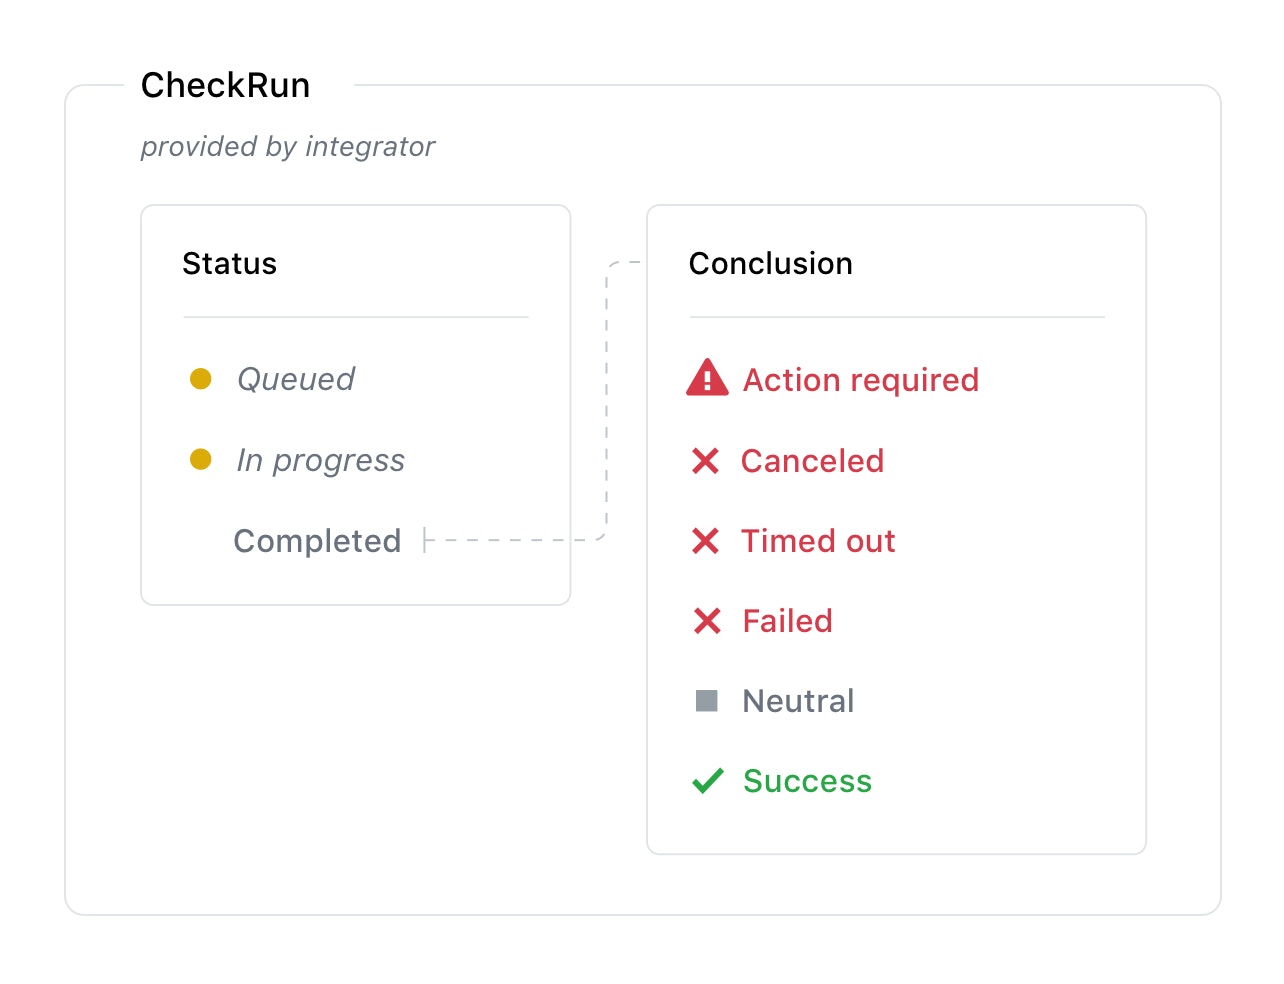The height and width of the screenshot is (984, 1284).
Task: Select the Completed status label
Action: click(x=317, y=541)
